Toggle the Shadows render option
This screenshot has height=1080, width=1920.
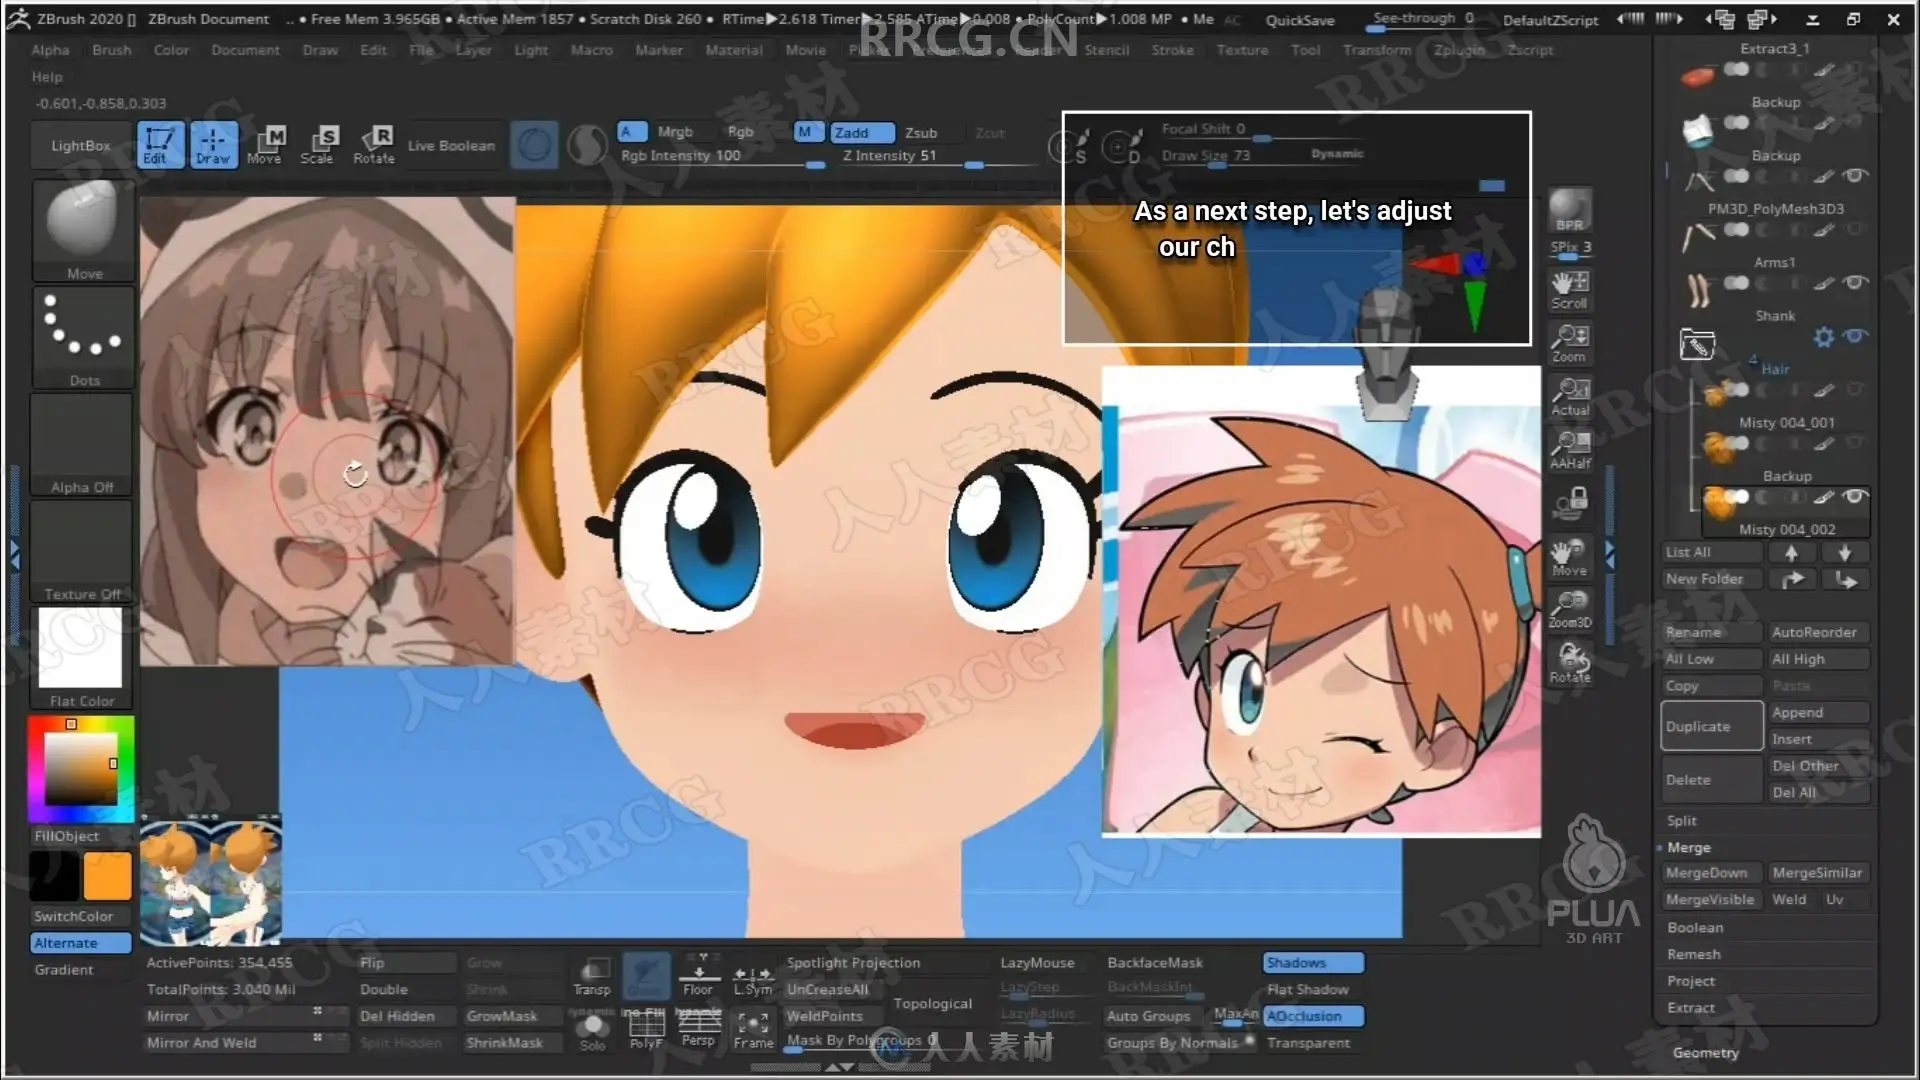click(x=1312, y=962)
